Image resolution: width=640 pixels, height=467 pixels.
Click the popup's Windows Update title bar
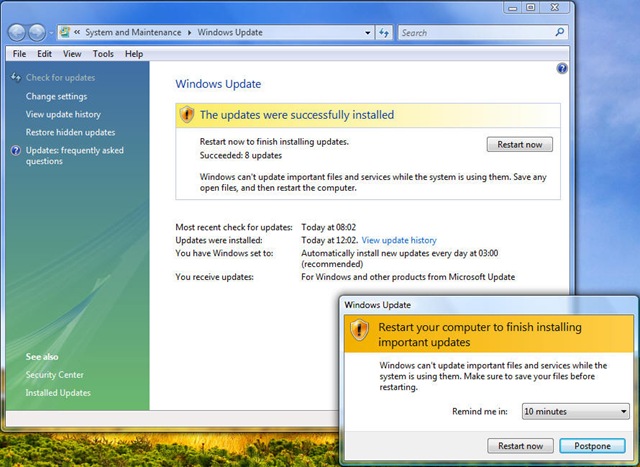[x=488, y=305]
